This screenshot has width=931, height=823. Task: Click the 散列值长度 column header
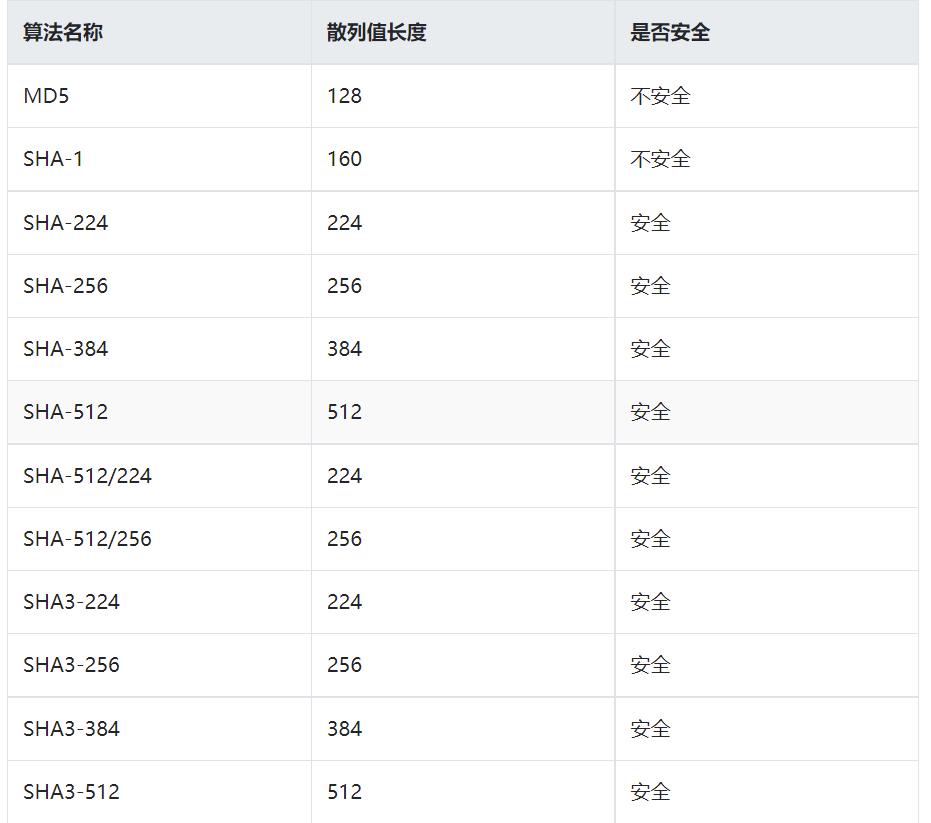[376, 32]
